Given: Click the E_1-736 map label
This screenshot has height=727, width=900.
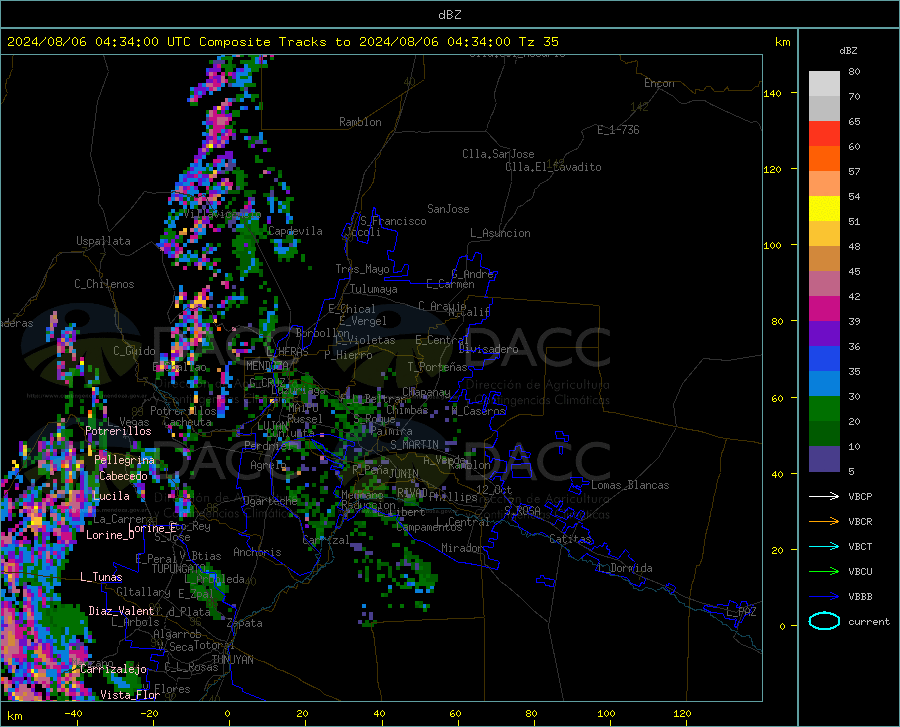Looking at the screenshot, I should pos(618,130).
